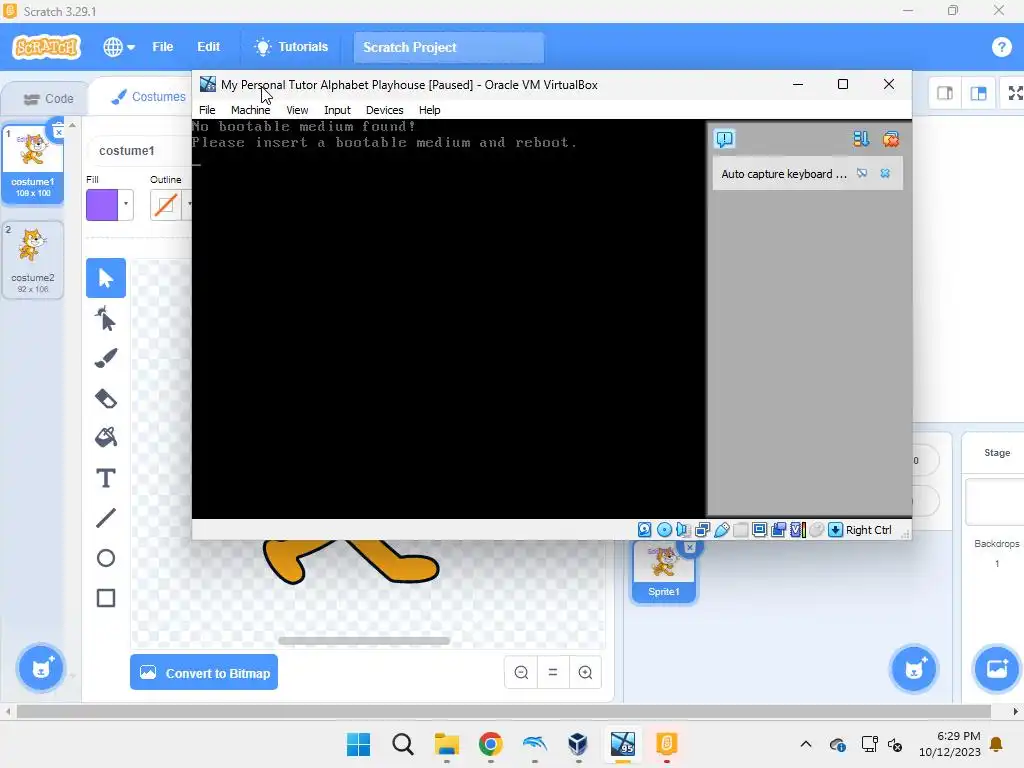Disable the Auto capture keyboard message
This screenshot has width=1024, height=768.
point(862,173)
